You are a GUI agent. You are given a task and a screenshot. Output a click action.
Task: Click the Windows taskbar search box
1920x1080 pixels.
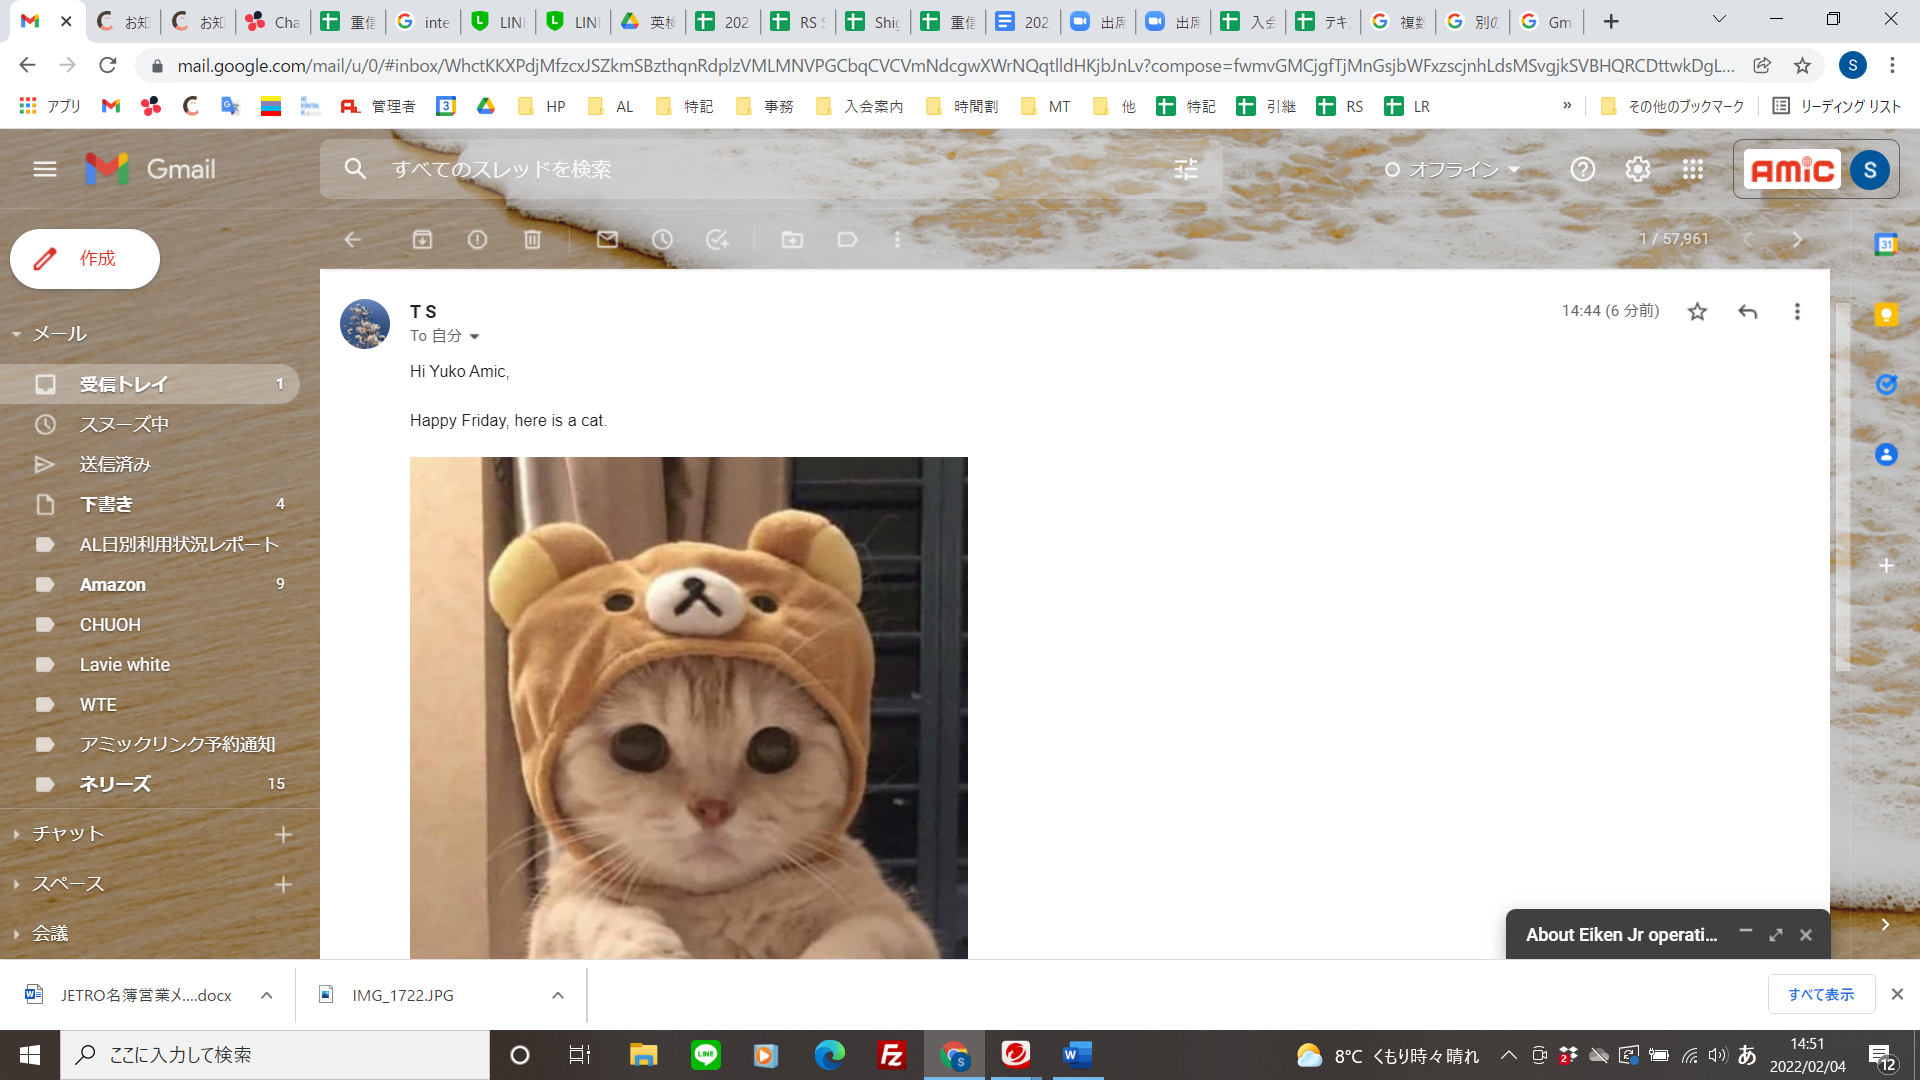click(275, 1055)
